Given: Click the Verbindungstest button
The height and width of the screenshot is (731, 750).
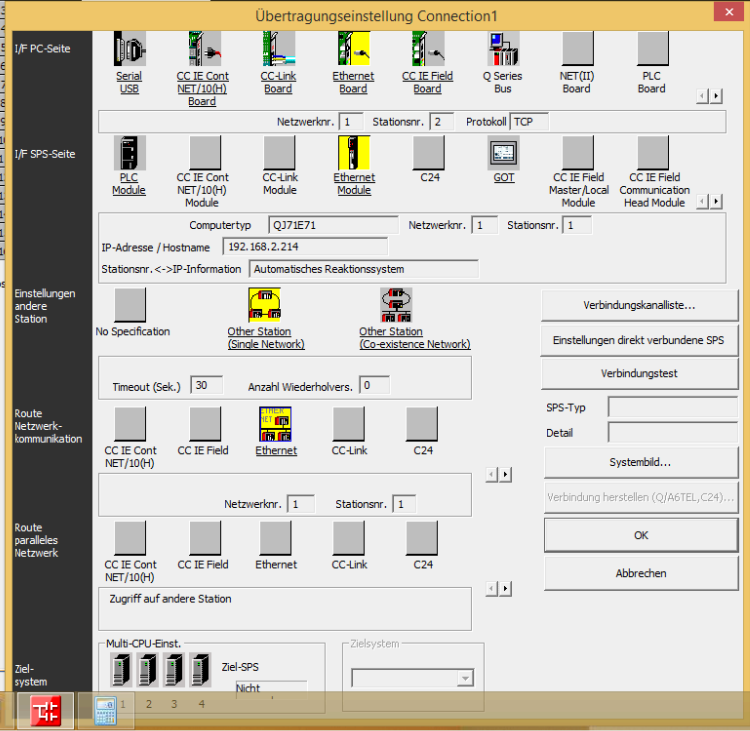Looking at the screenshot, I should (639, 373).
